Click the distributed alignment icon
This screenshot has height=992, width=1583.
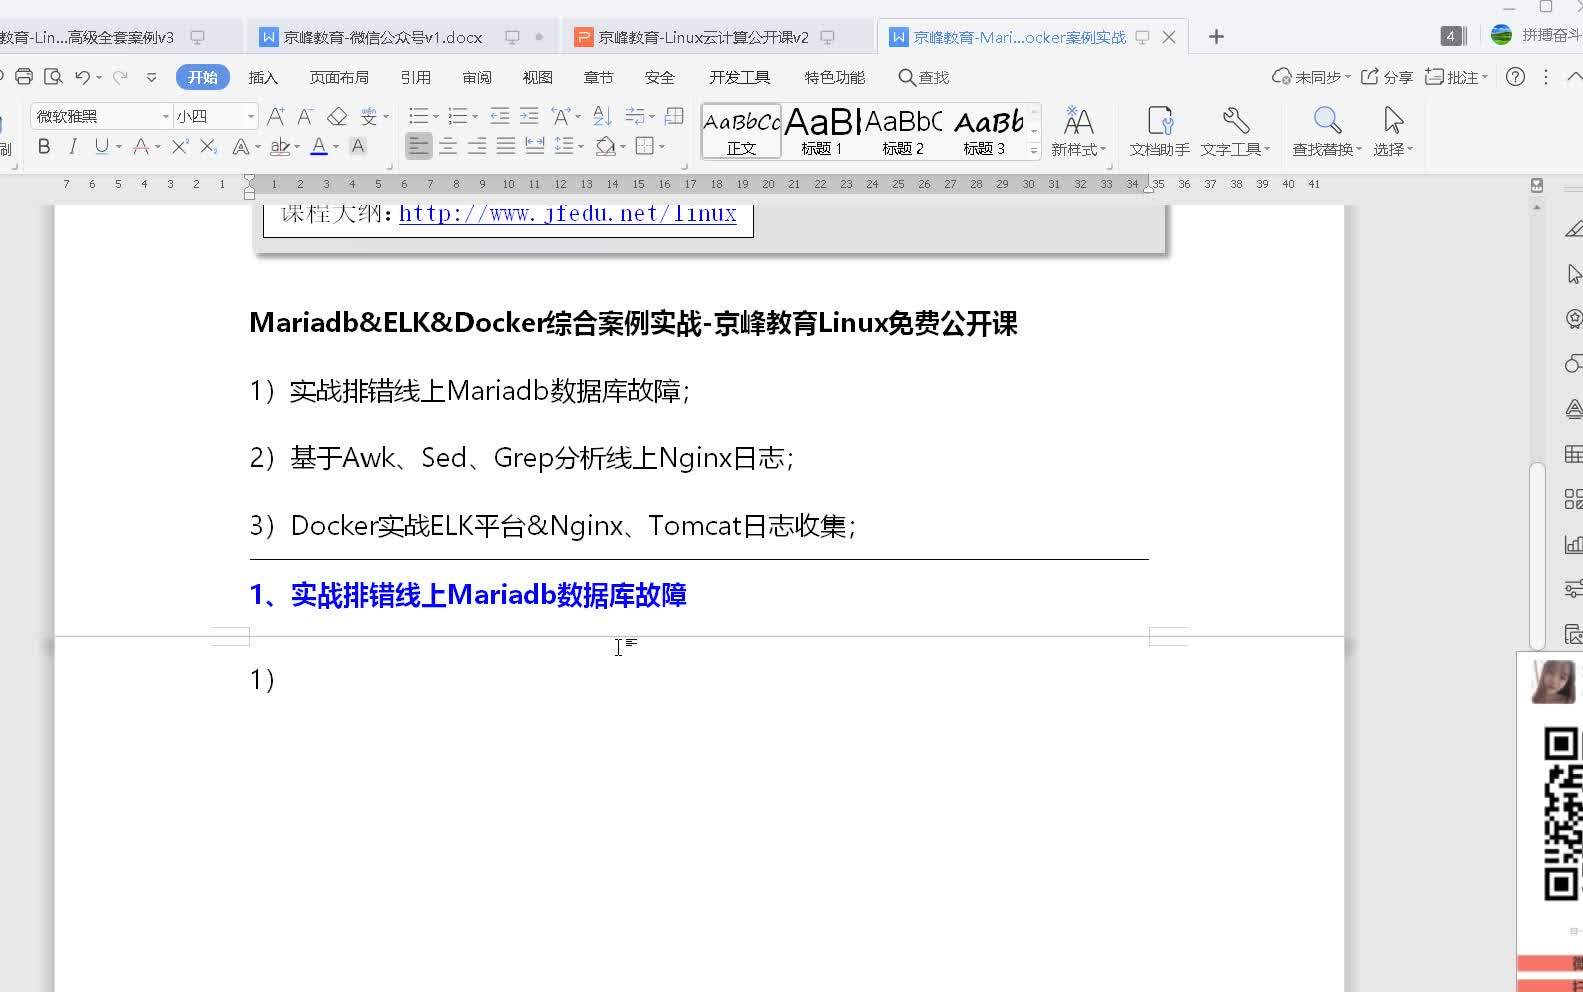pyautogui.click(x=535, y=147)
